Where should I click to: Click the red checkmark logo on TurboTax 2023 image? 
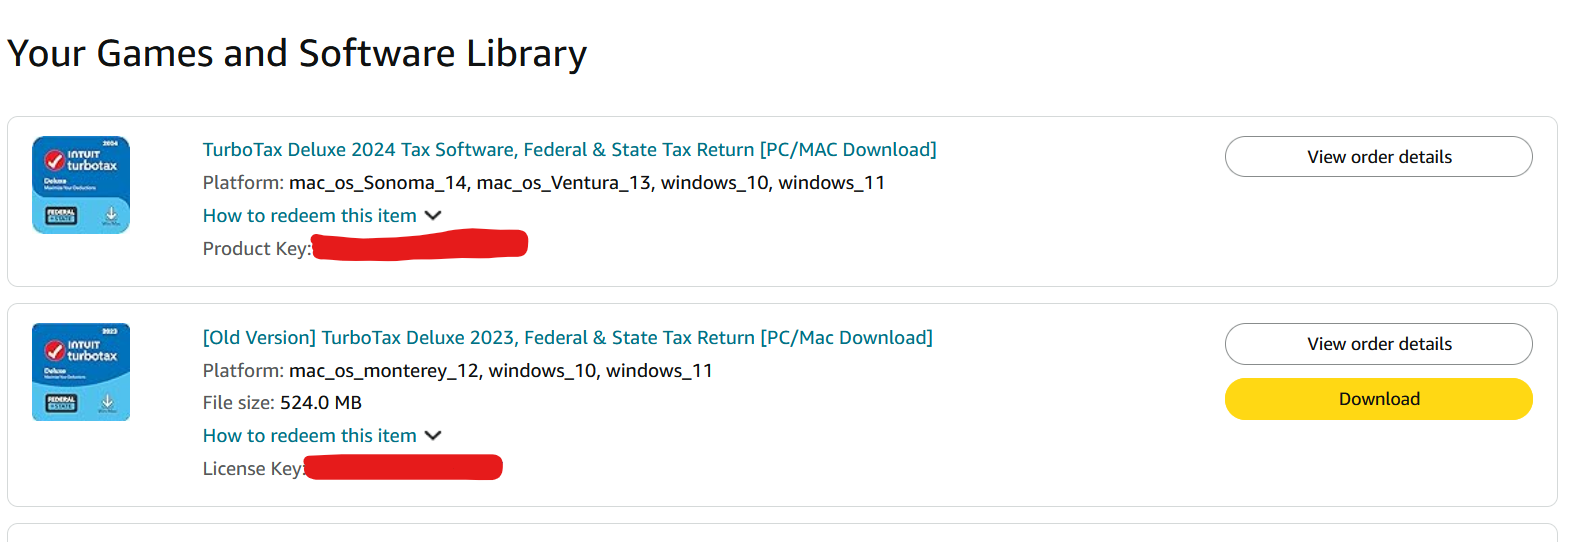coord(55,351)
